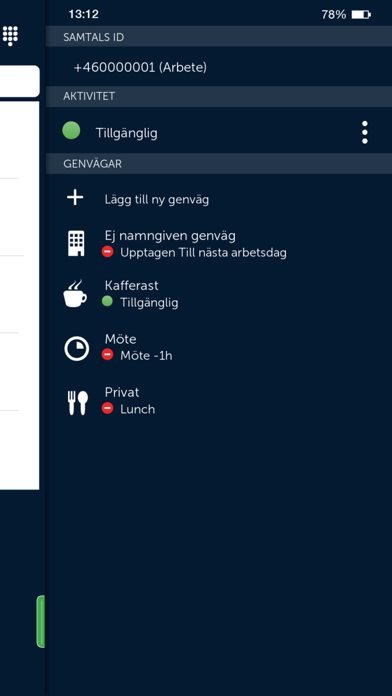Select the clock Möte icon
The image size is (392, 696).
point(76,348)
